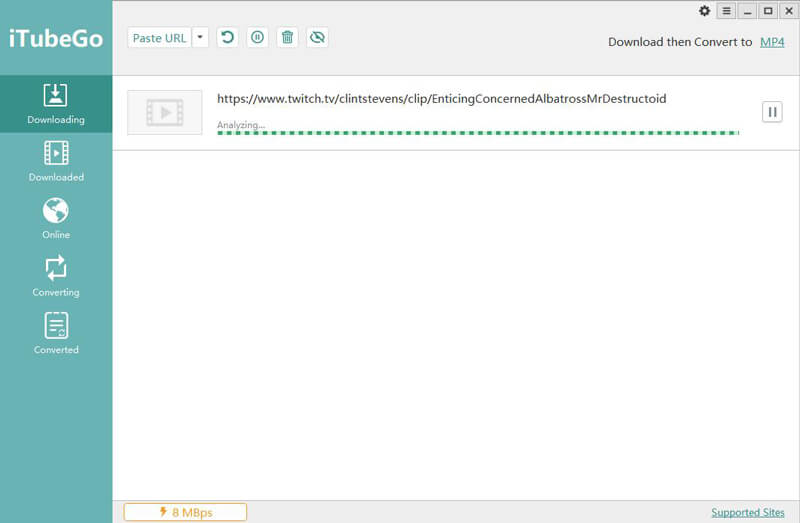This screenshot has width=800, height=523.
Task: Click the Download then Convert to label
Action: click(680, 42)
